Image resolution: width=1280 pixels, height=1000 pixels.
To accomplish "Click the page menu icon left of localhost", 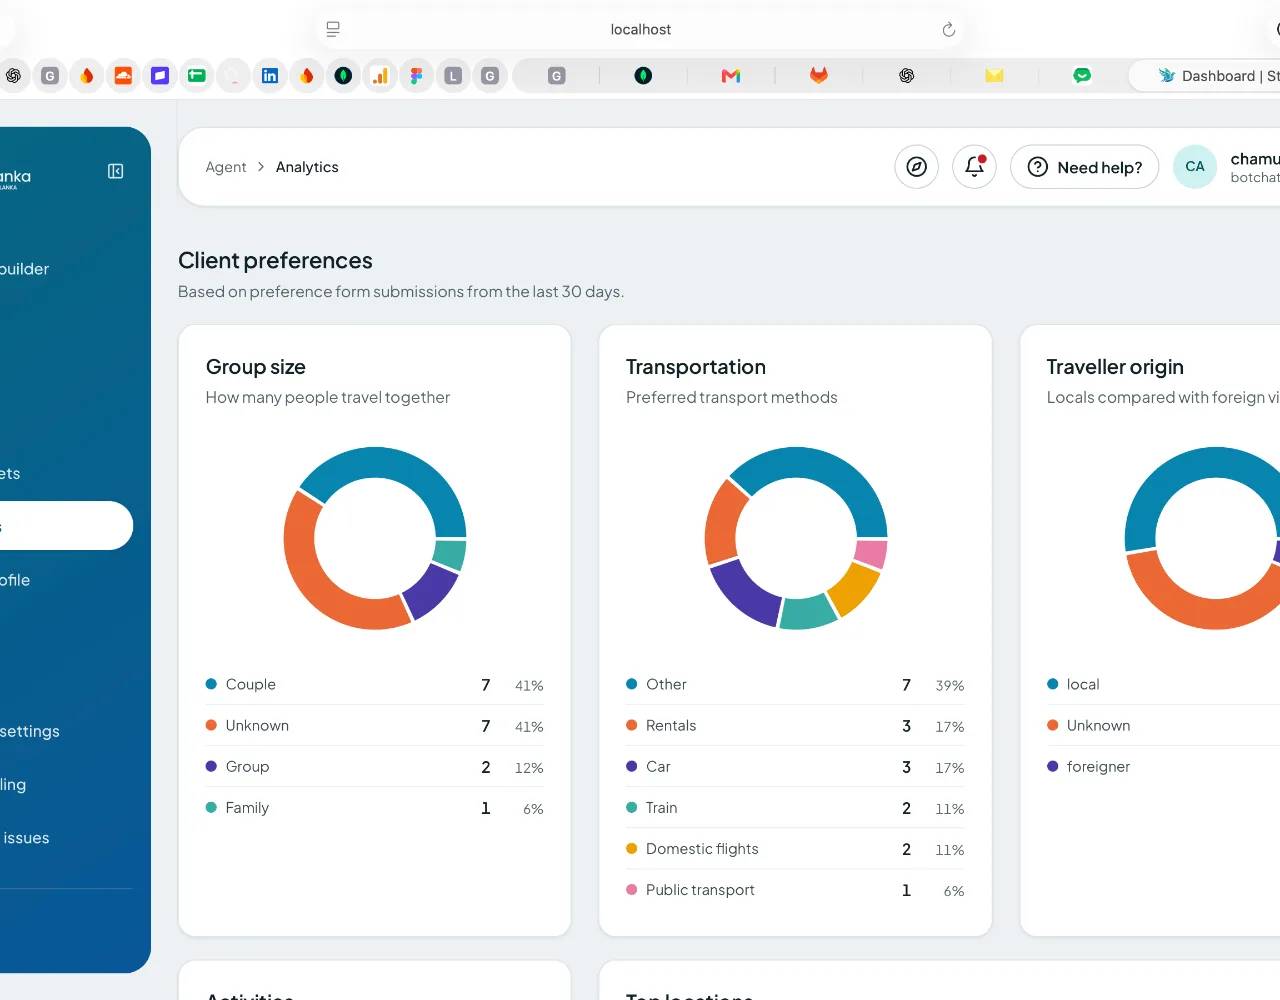I will click(333, 29).
